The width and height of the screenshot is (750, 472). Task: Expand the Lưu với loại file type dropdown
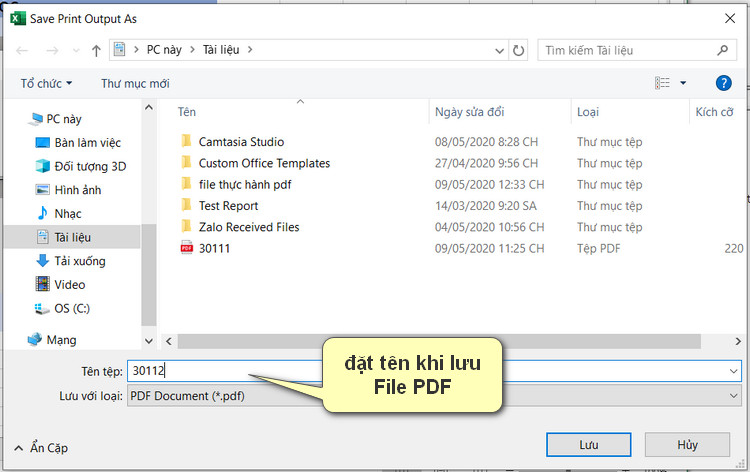[735, 396]
